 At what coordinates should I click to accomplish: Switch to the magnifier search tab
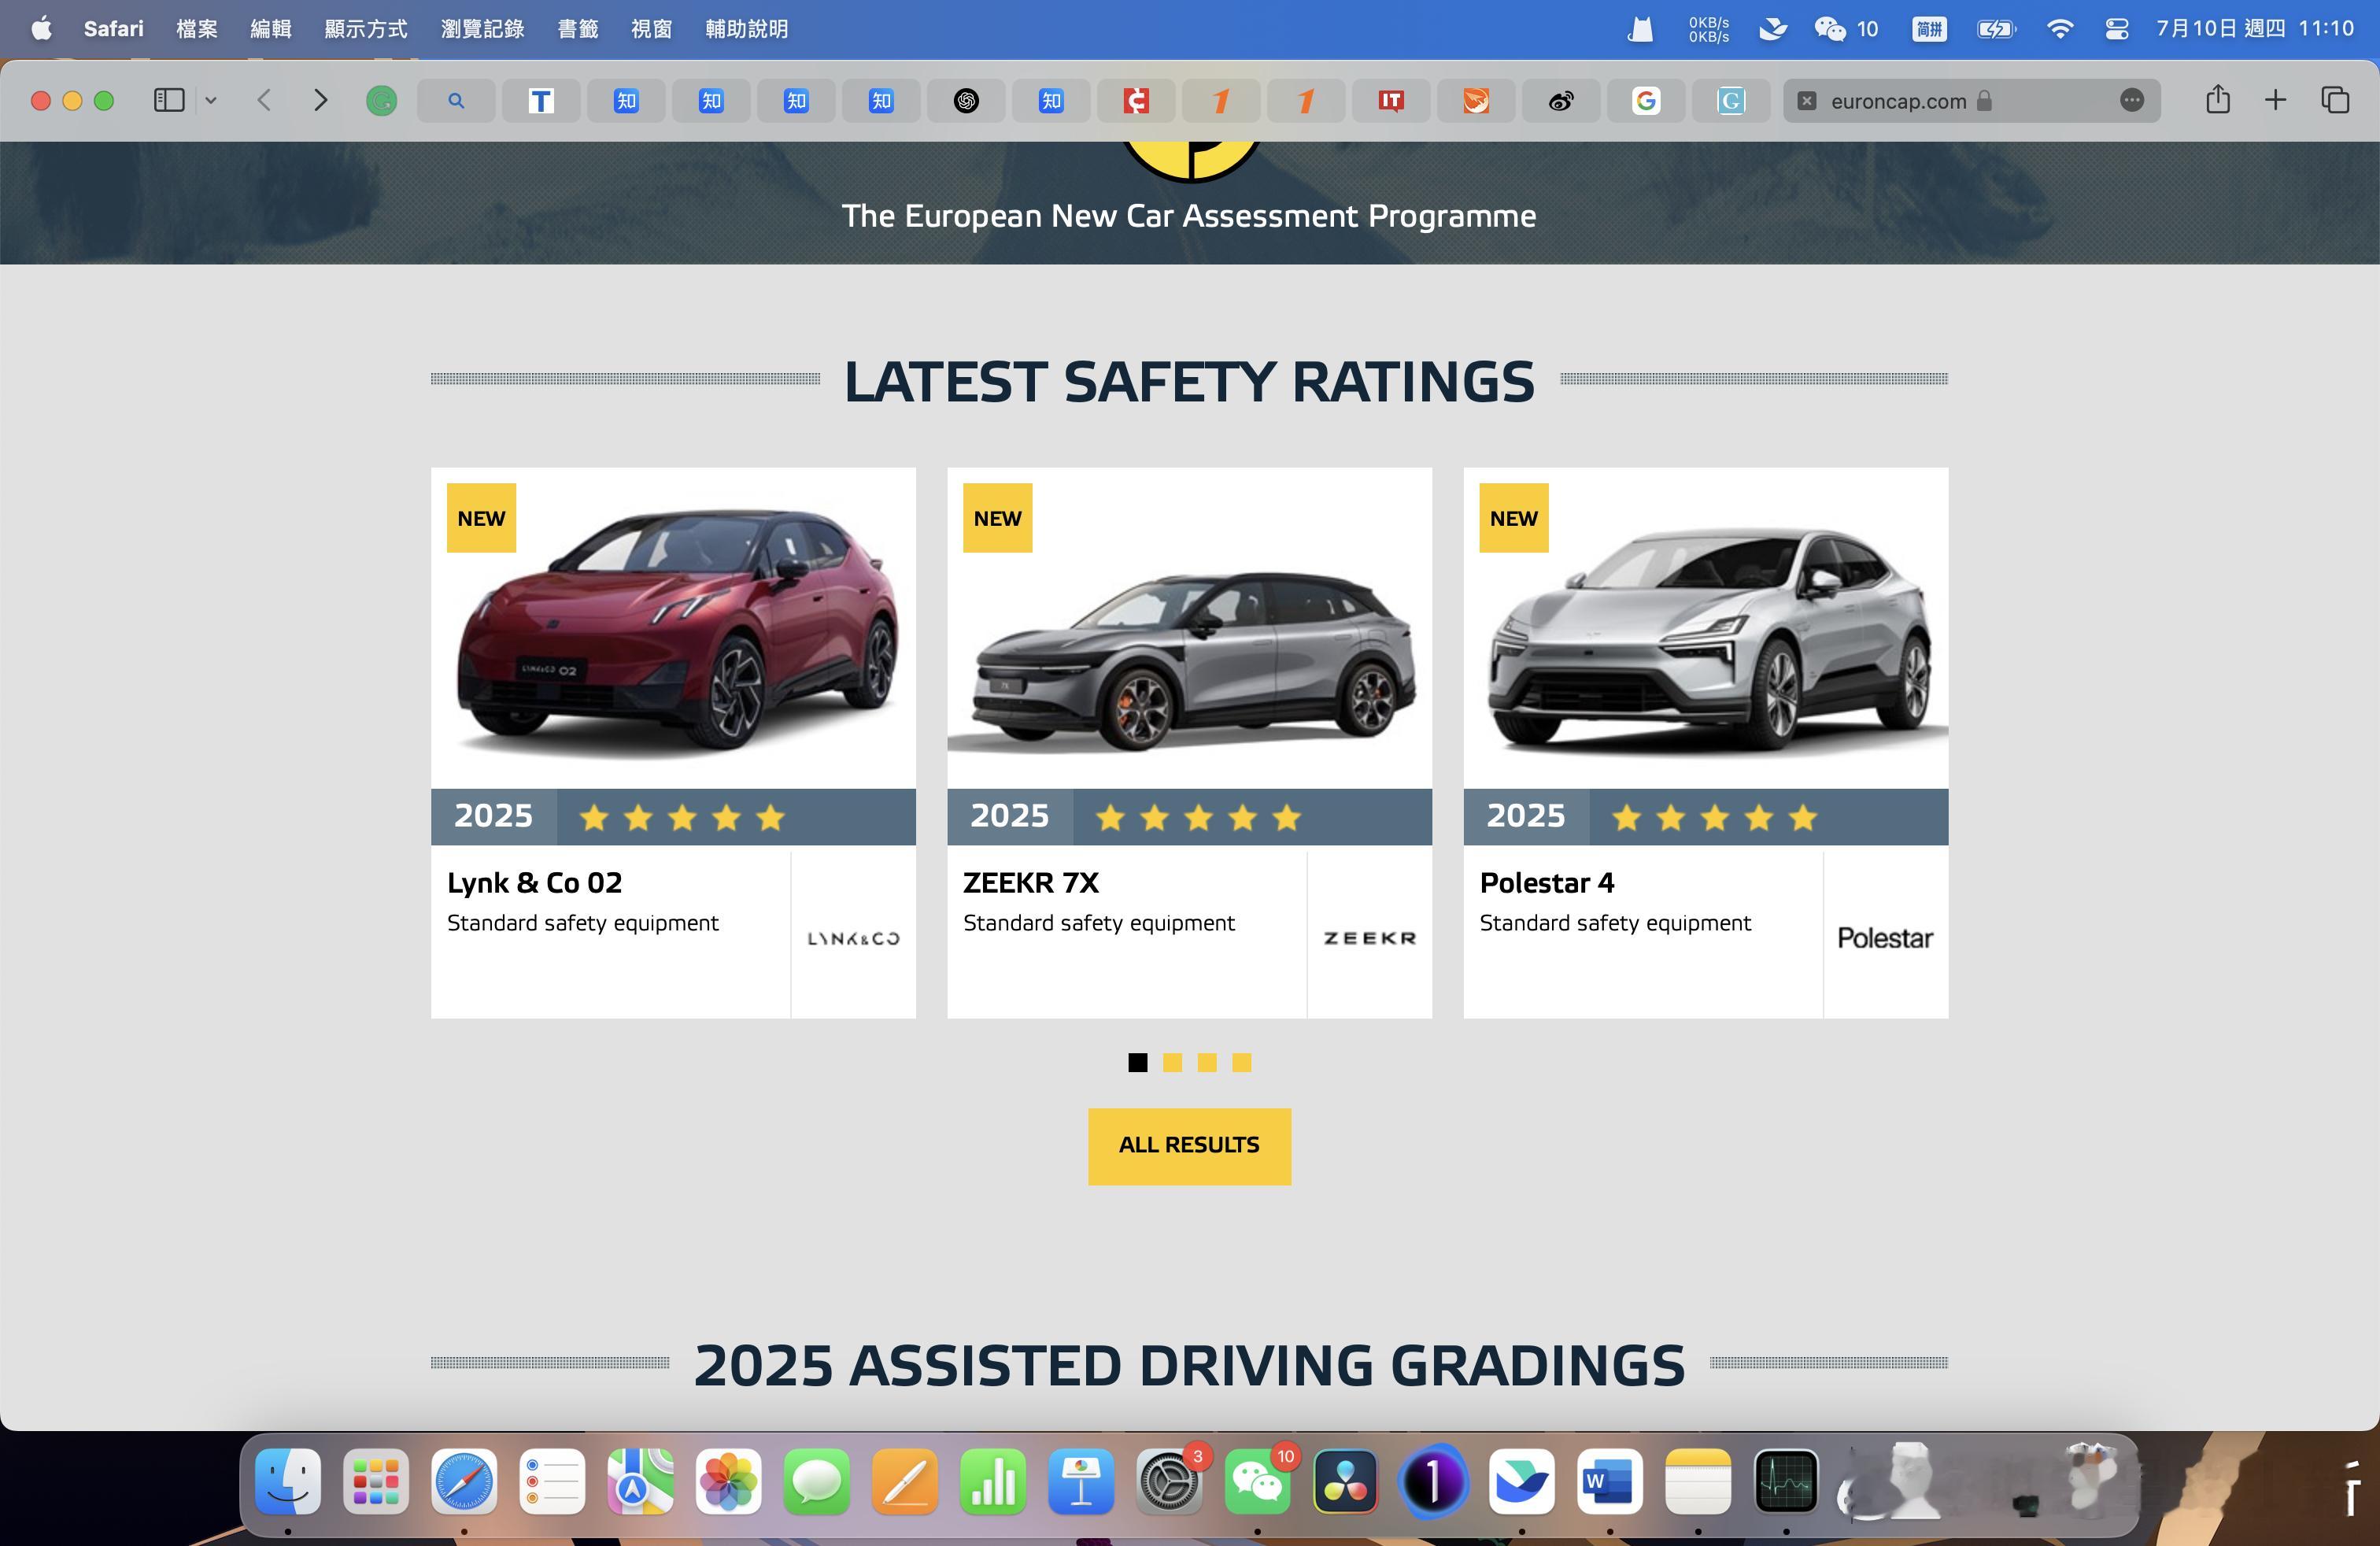coord(456,100)
